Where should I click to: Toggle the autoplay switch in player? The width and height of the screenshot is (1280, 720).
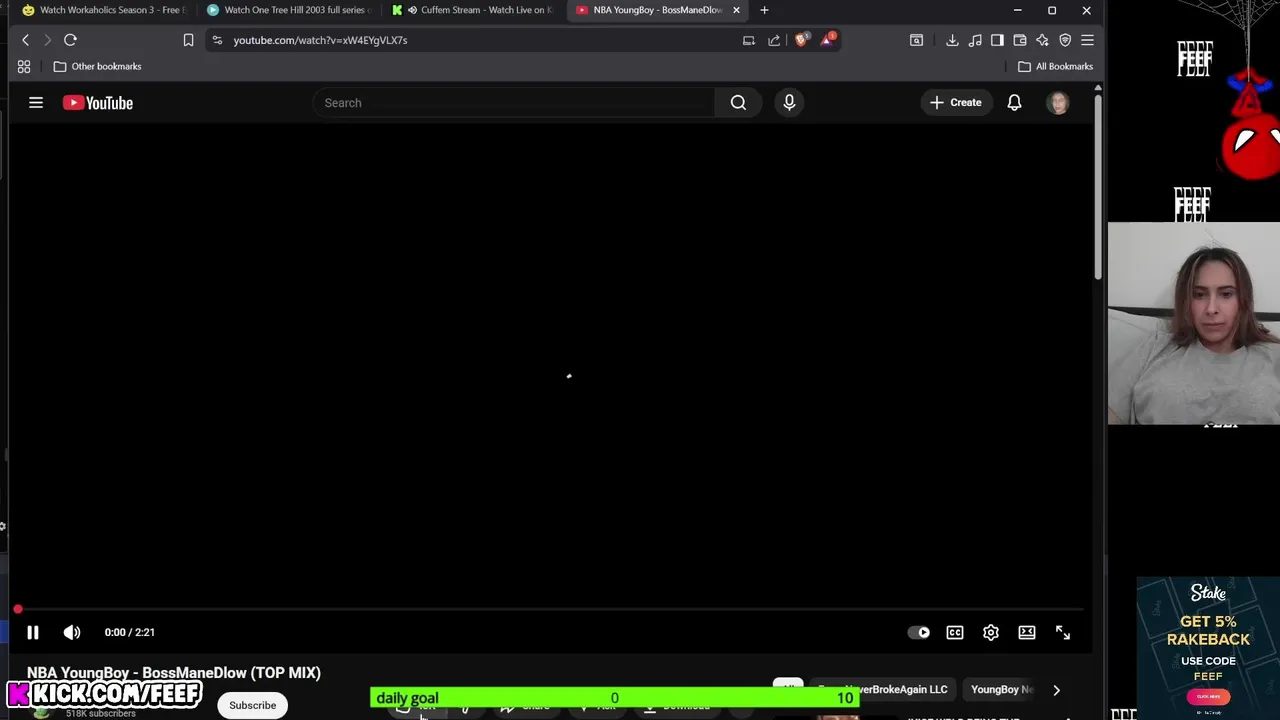pos(918,632)
